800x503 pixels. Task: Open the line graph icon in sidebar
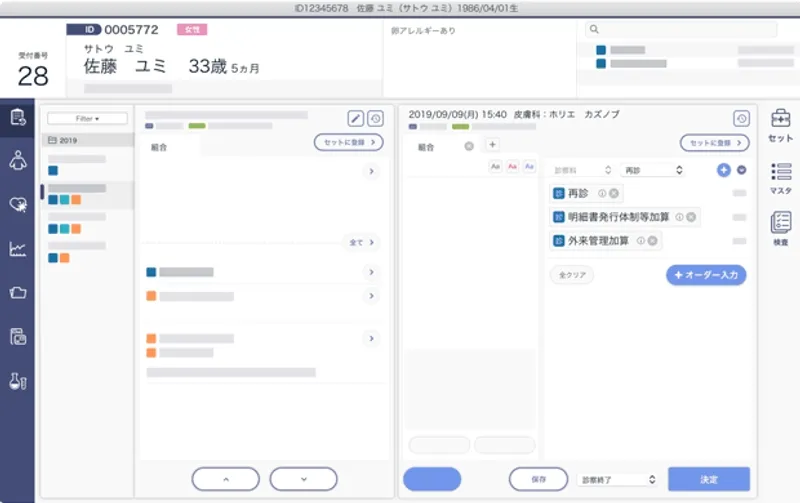coord(17,249)
